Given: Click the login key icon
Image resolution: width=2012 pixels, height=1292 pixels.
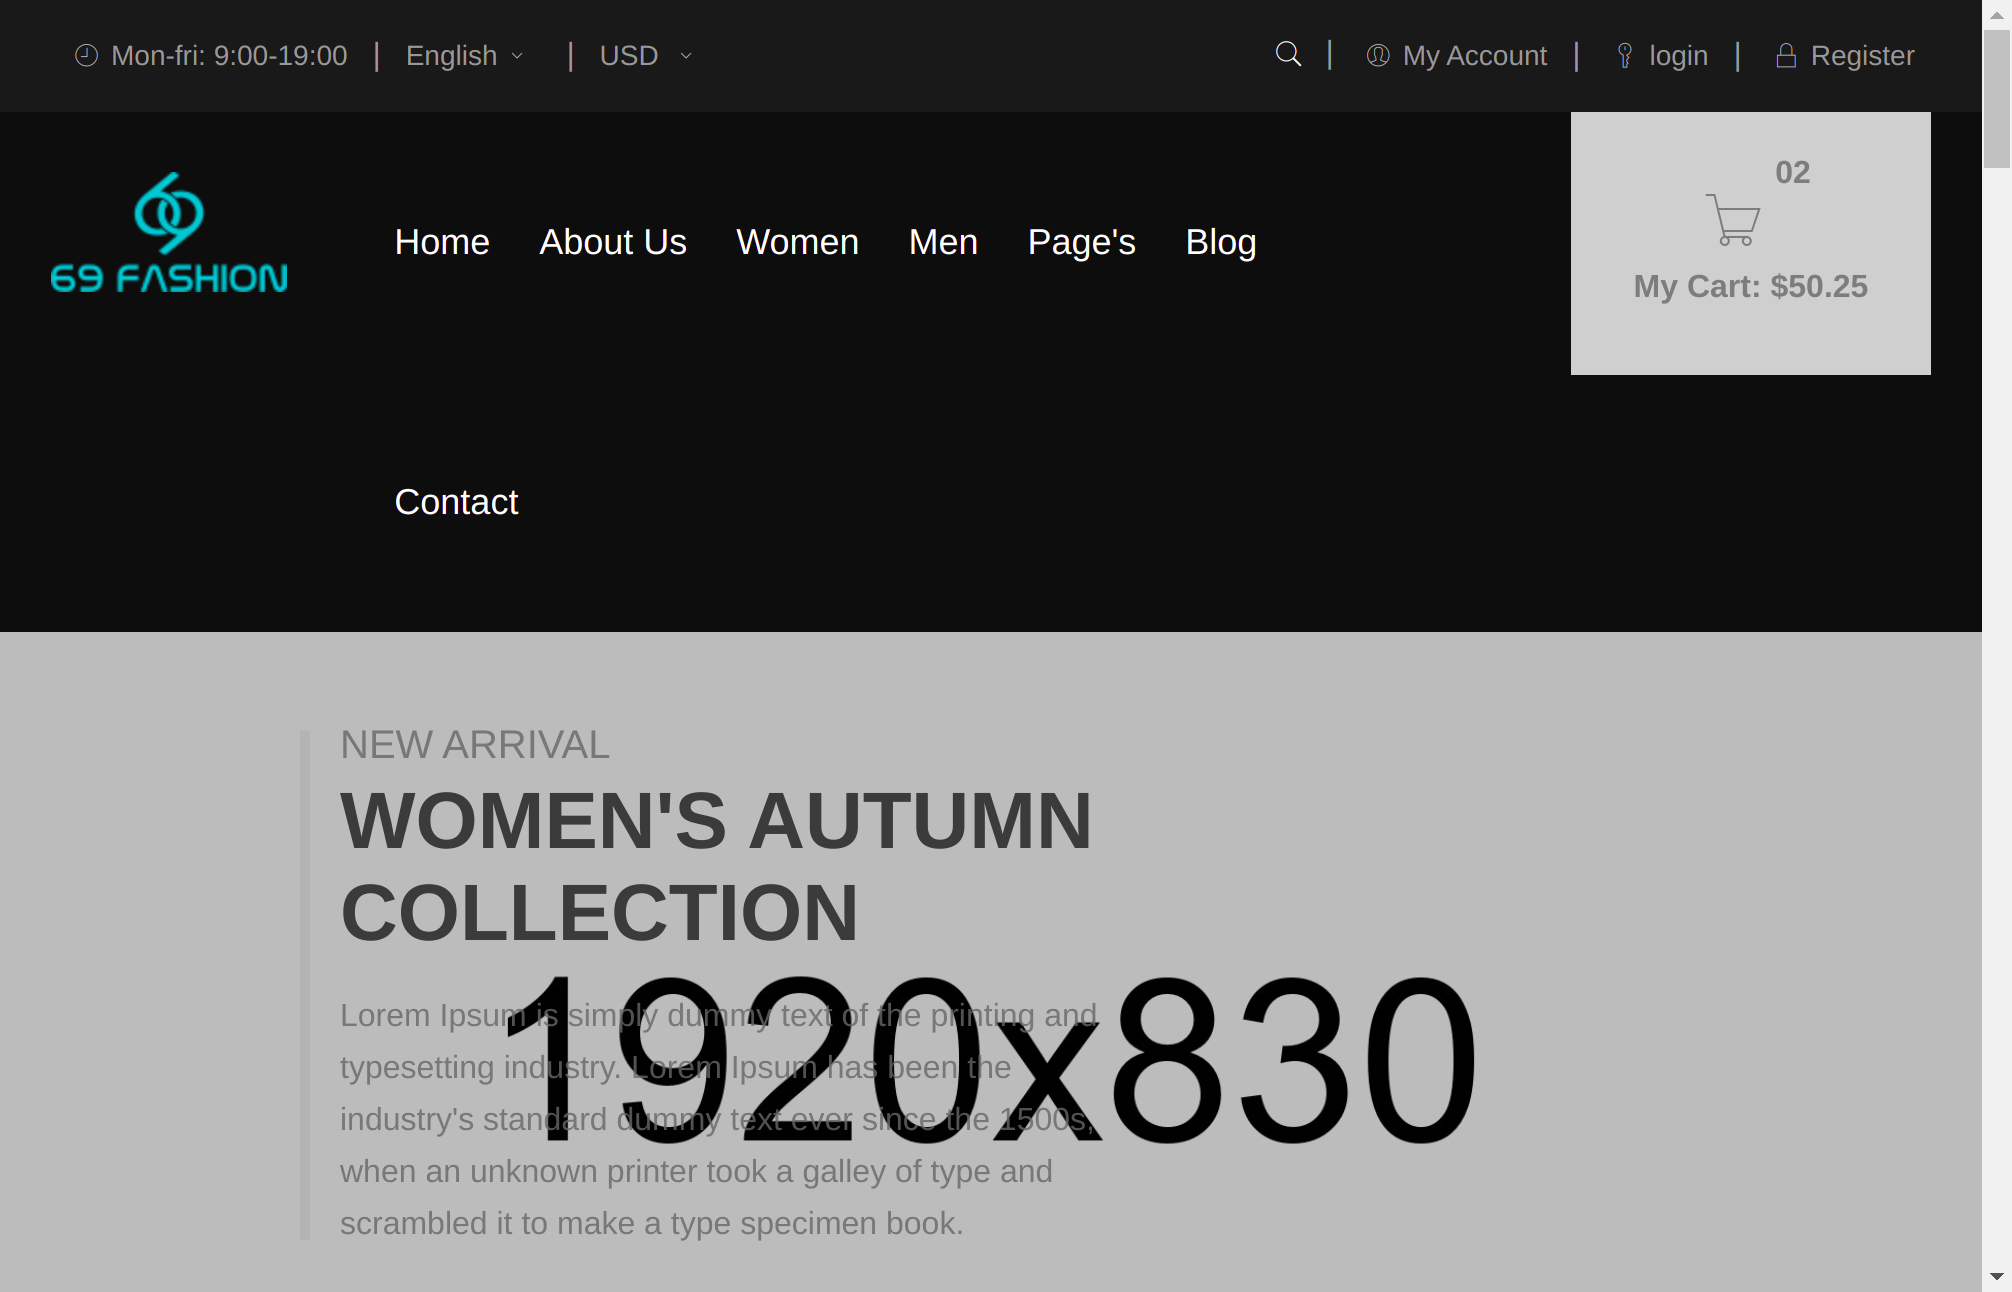Looking at the screenshot, I should (1625, 56).
